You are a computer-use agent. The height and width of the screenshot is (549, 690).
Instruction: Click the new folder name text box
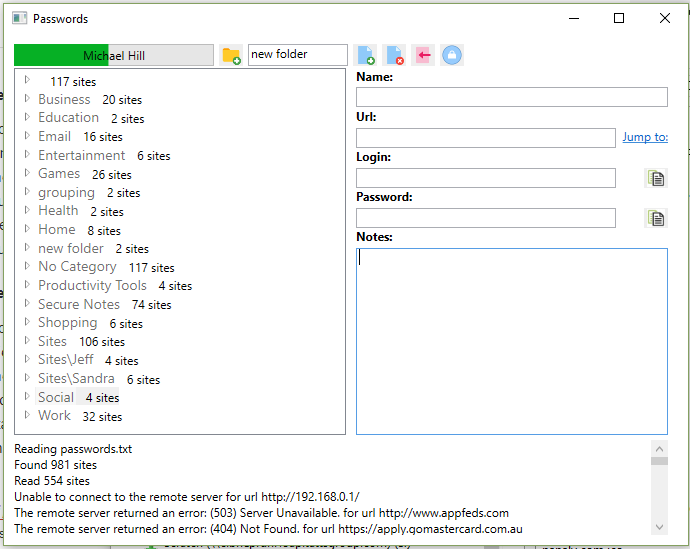tap(298, 55)
